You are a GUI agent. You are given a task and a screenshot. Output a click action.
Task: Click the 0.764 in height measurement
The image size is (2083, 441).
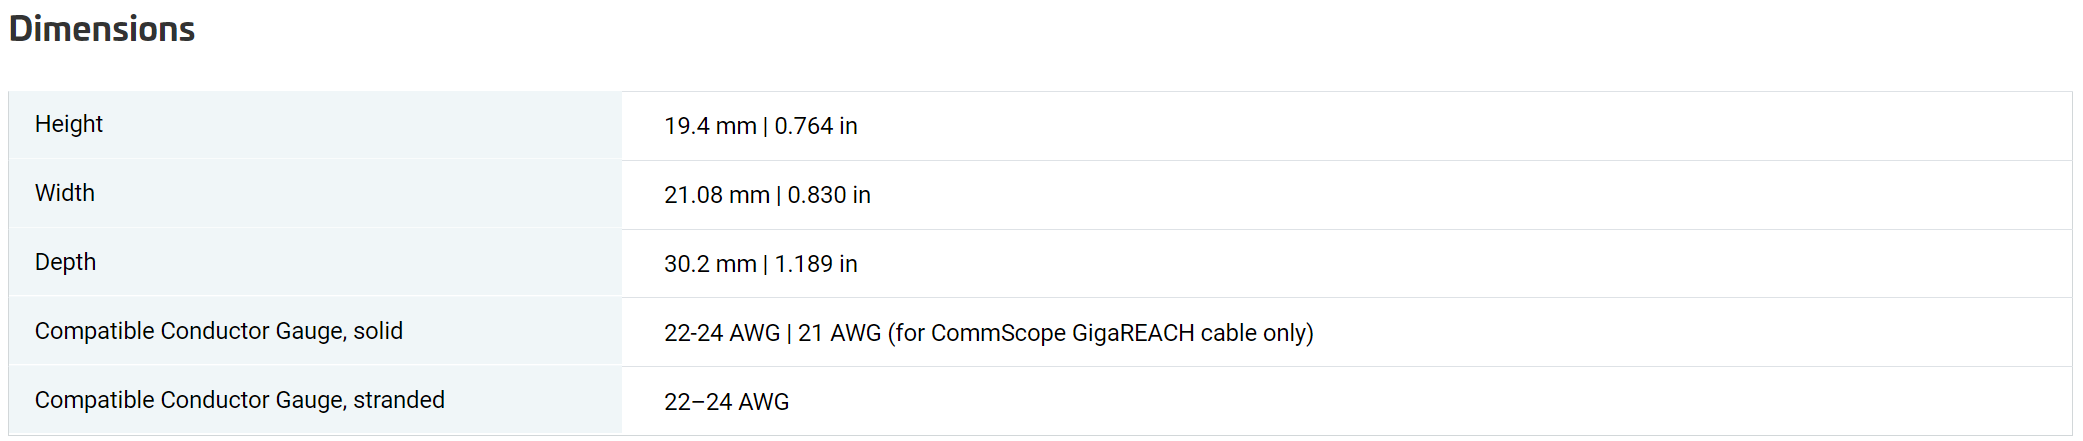tap(816, 126)
